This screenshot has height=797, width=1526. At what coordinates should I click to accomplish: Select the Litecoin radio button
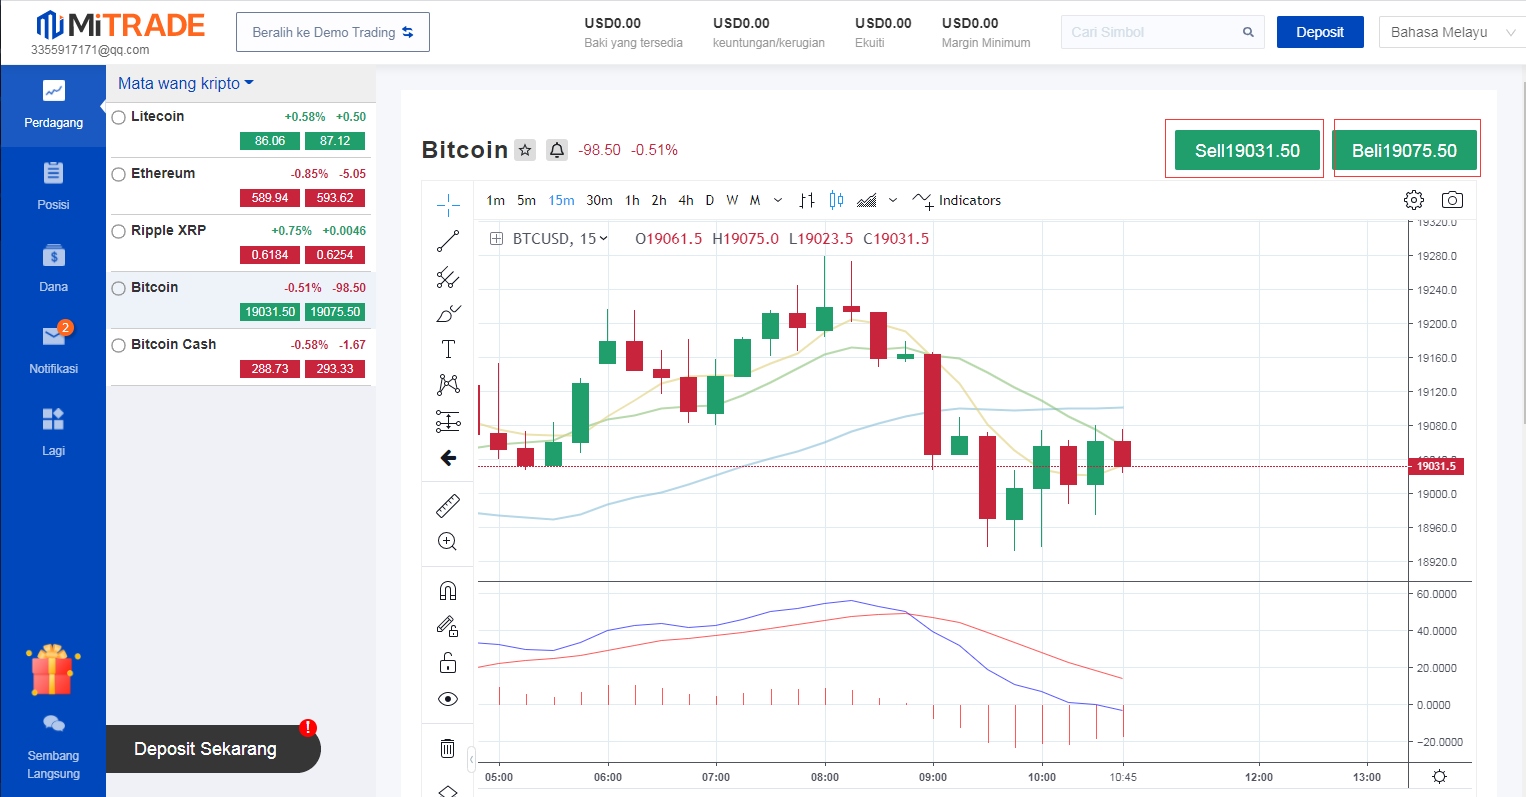coord(119,117)
